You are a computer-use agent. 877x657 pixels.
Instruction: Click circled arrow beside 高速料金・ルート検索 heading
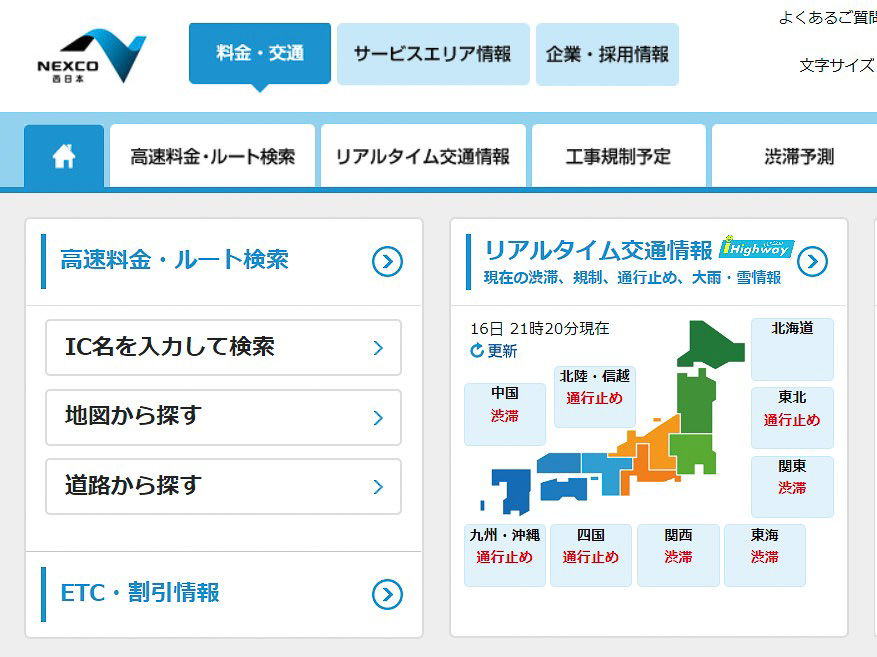[387, 261]
